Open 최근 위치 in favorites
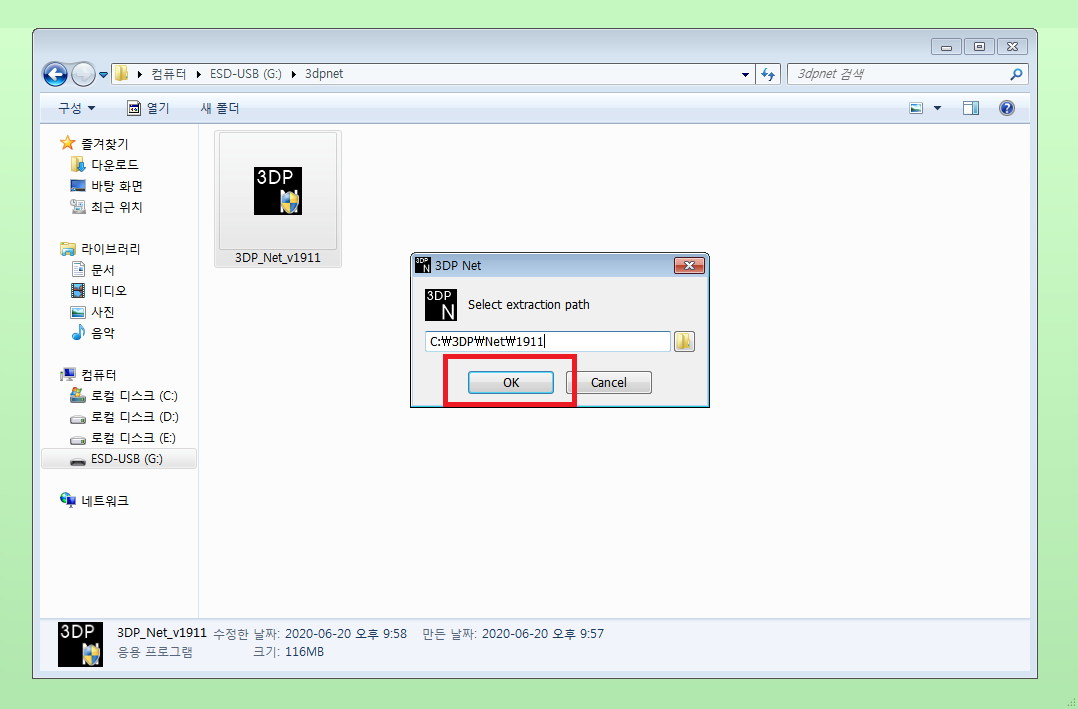1078x709 pixels. pos(116,207)
